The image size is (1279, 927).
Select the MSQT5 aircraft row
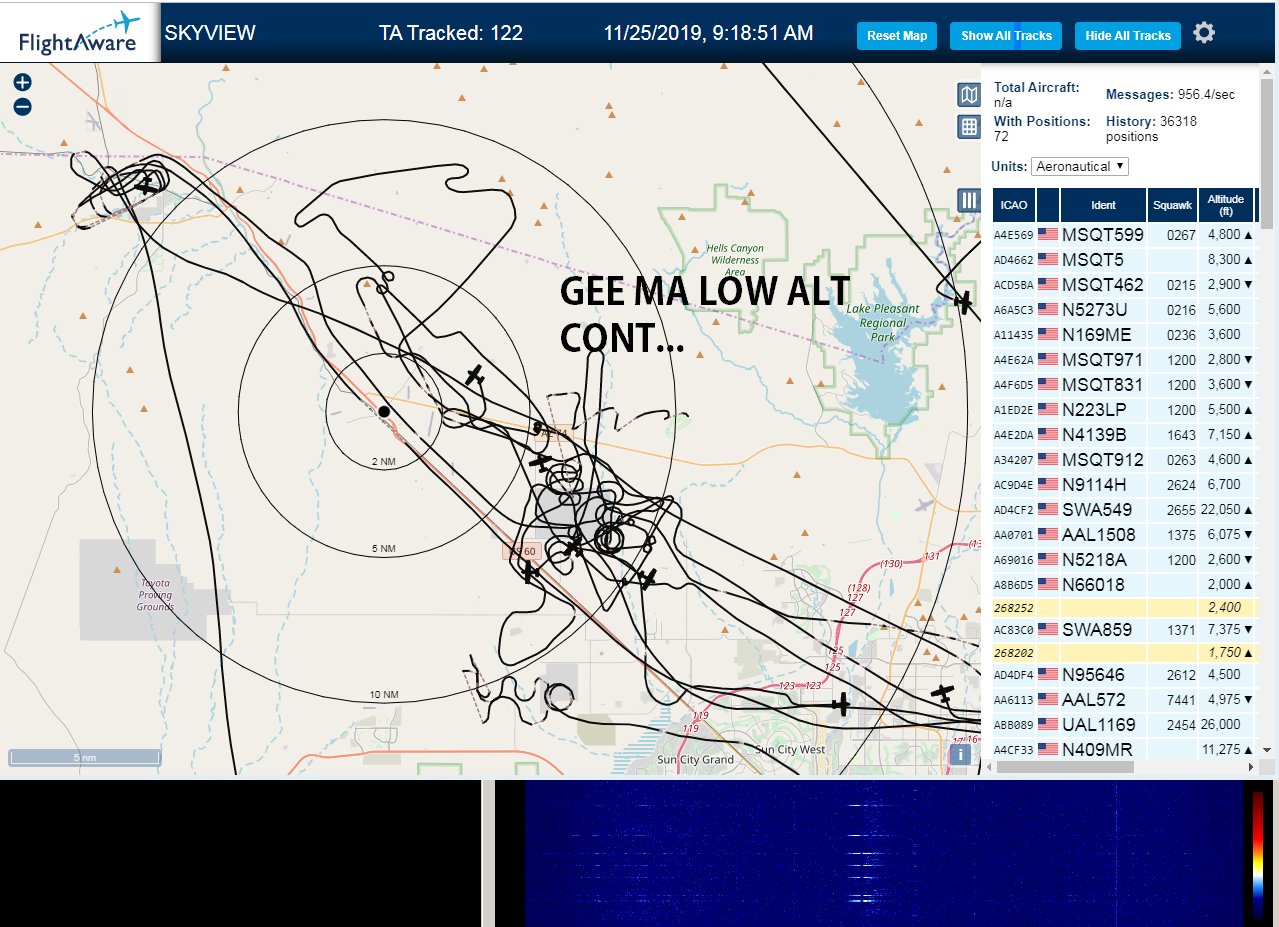1125,260
